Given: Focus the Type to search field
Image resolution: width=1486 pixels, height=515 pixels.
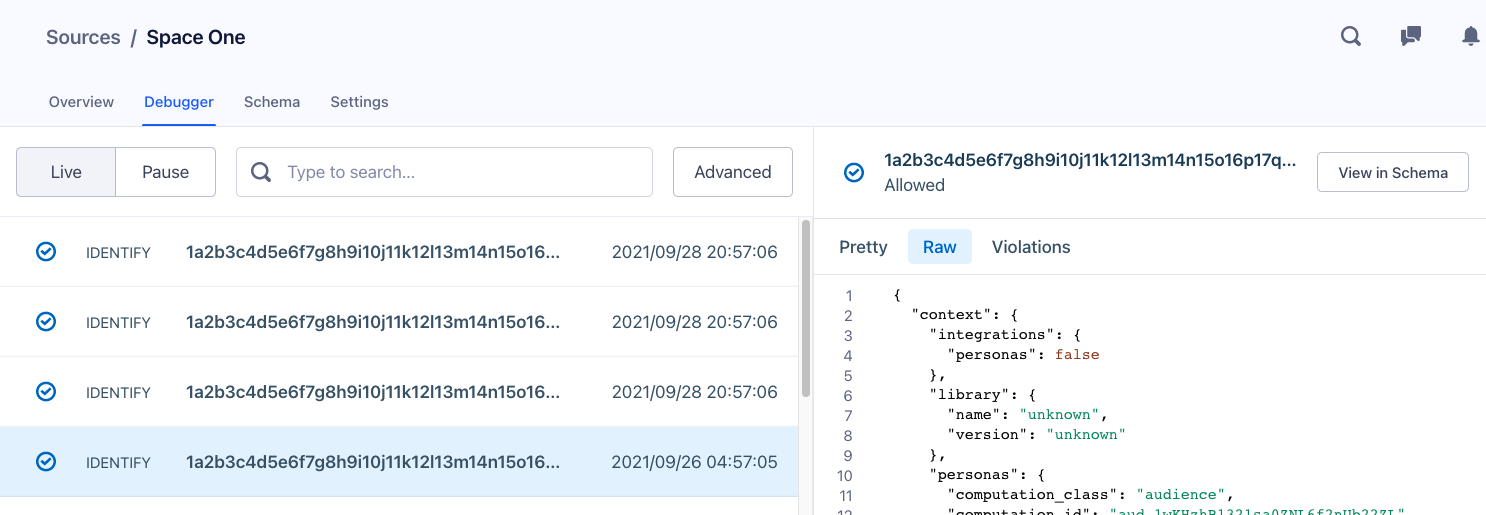Looking at the screenshot, I should 460,172.
